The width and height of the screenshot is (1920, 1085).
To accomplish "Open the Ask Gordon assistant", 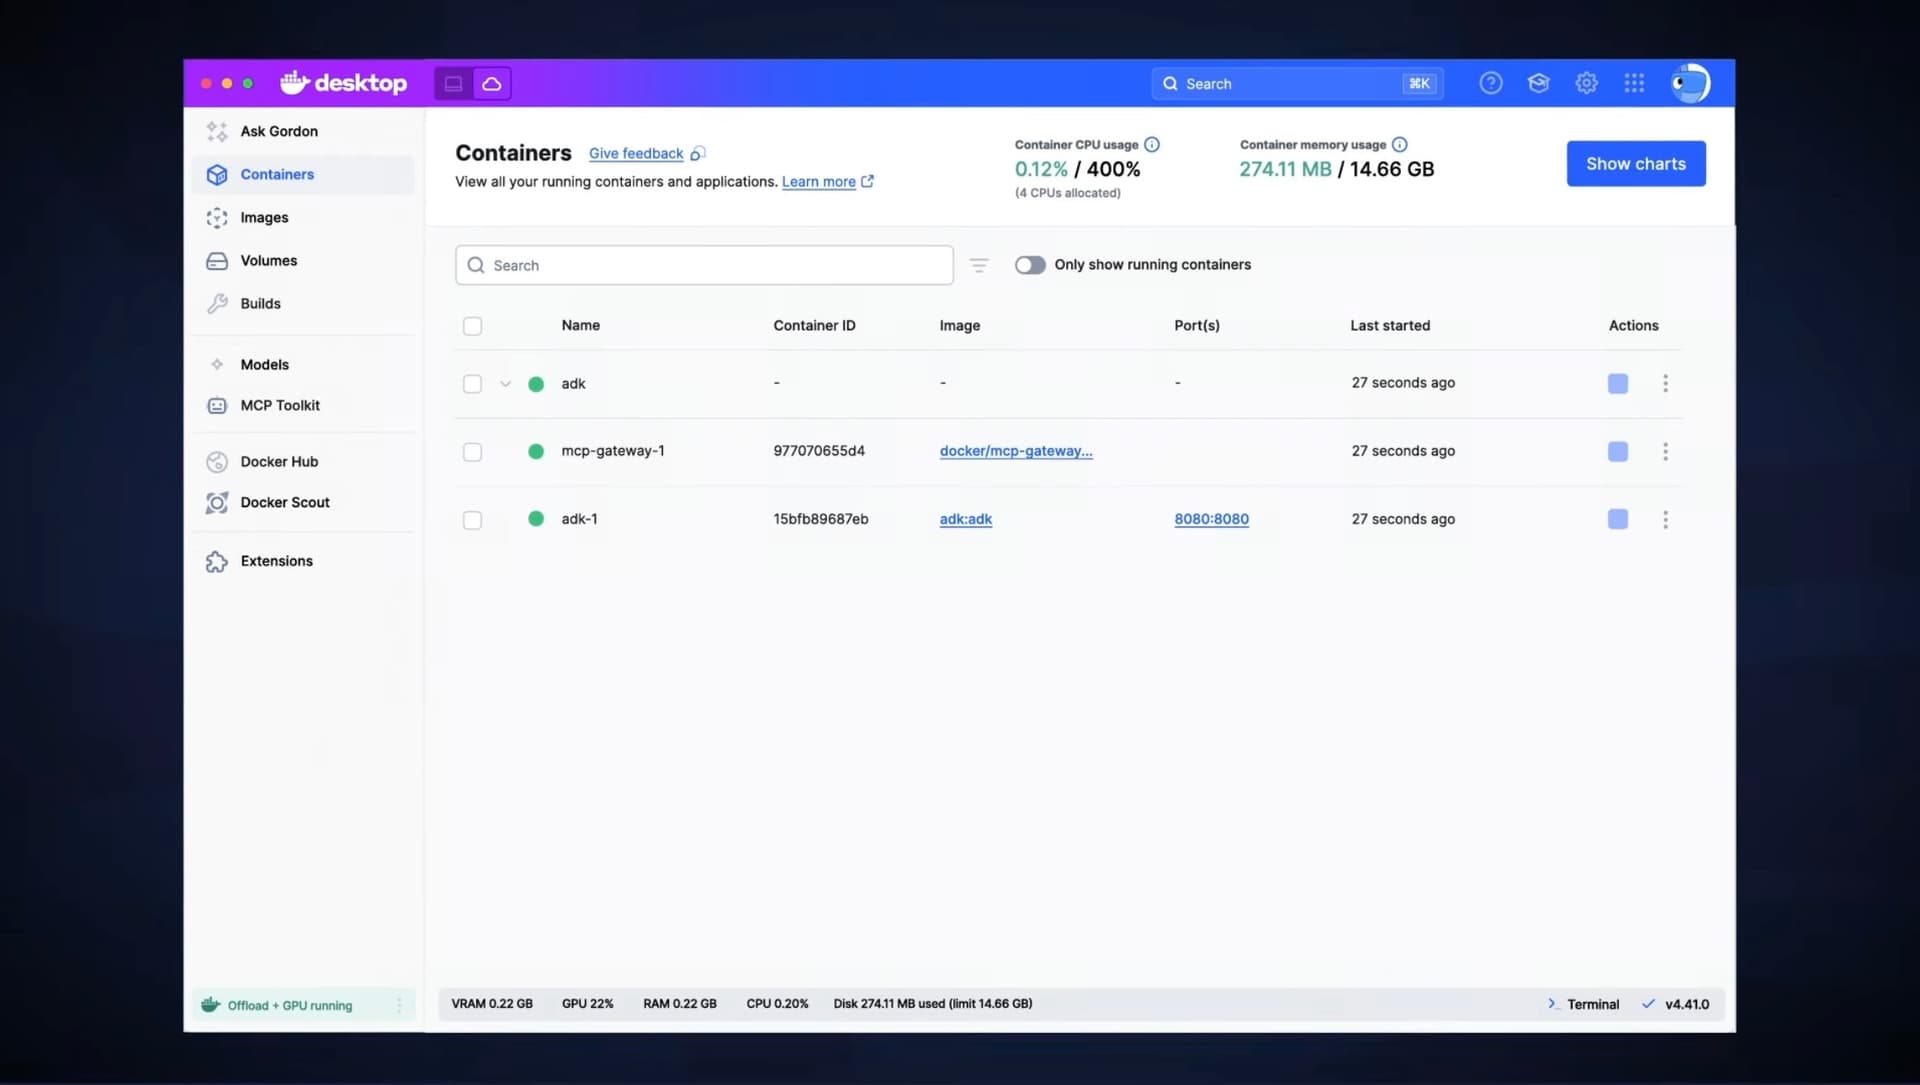I will tap(278, 130).
